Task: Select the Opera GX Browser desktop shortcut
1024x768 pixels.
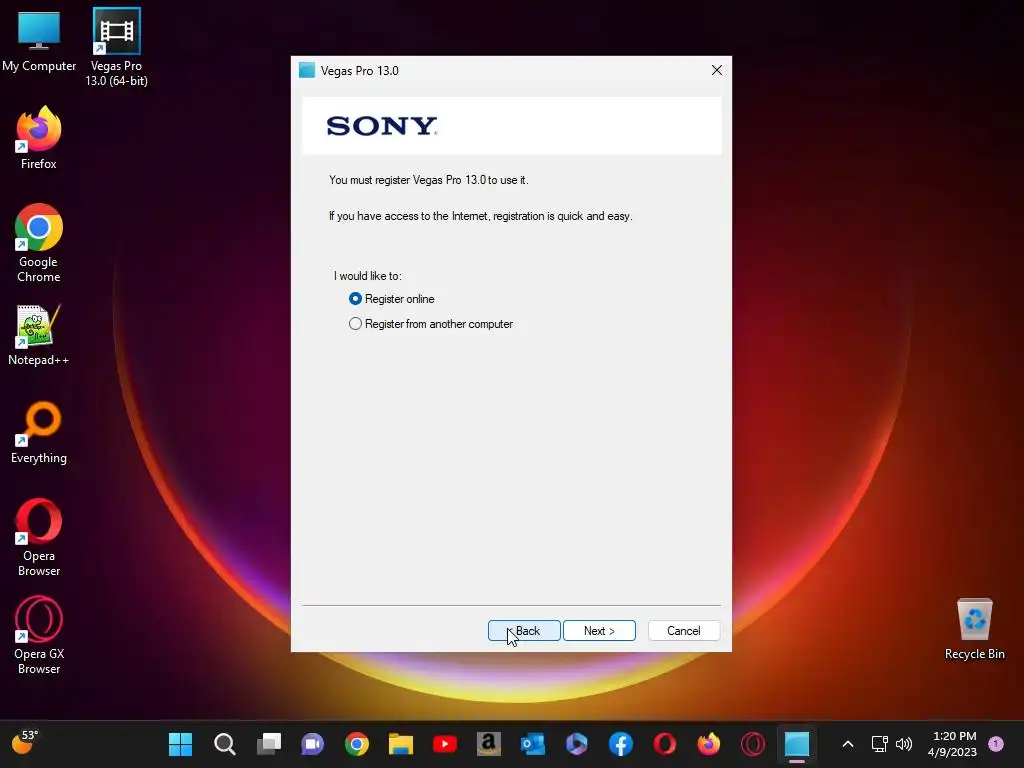Action: pos(39,636)
